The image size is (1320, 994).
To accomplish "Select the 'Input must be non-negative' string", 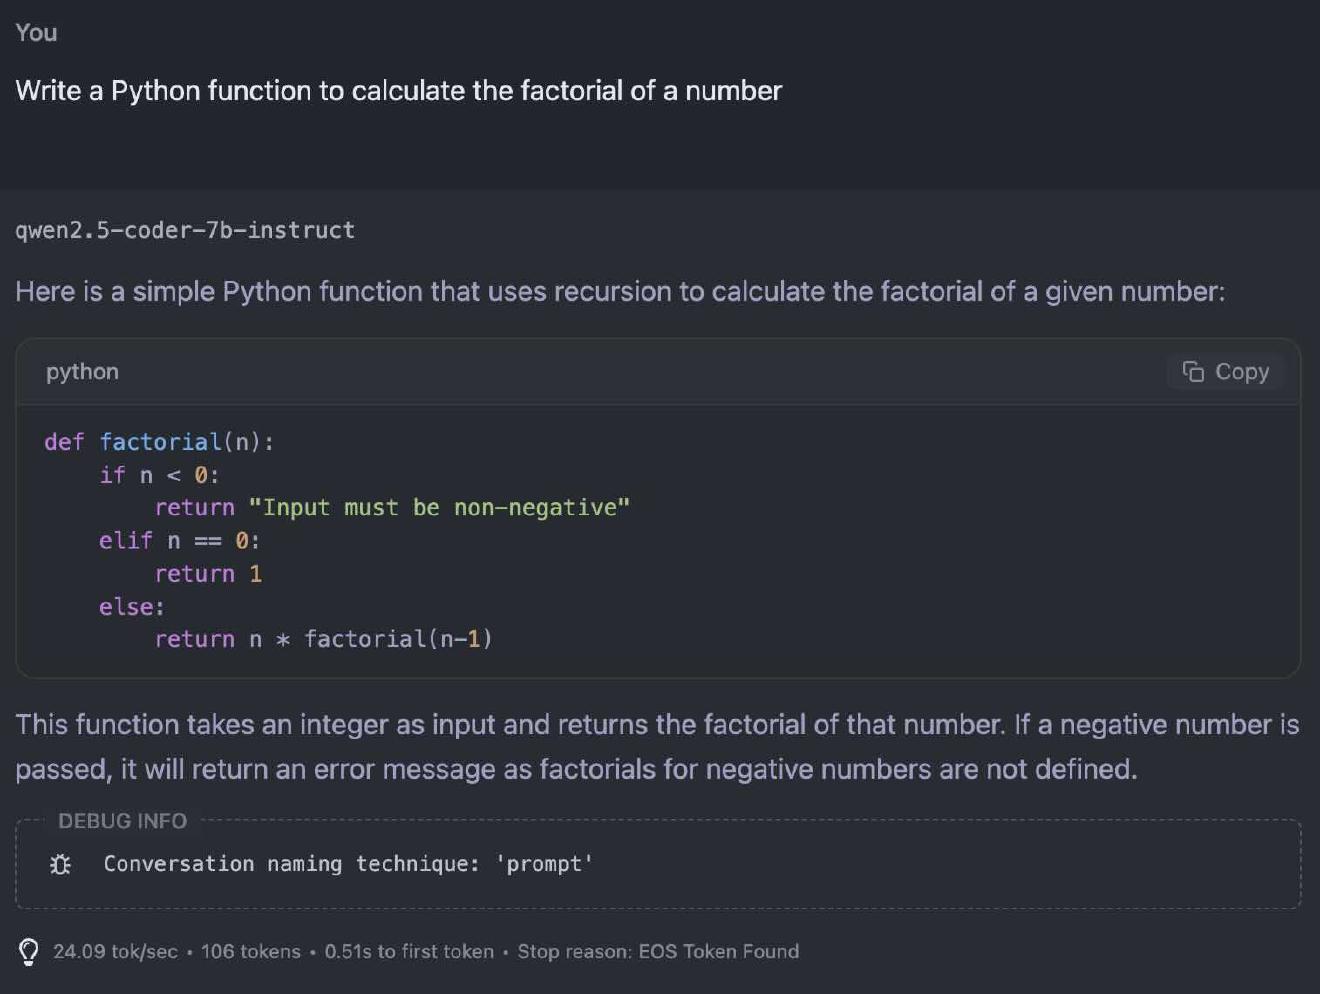I will 440,507.
